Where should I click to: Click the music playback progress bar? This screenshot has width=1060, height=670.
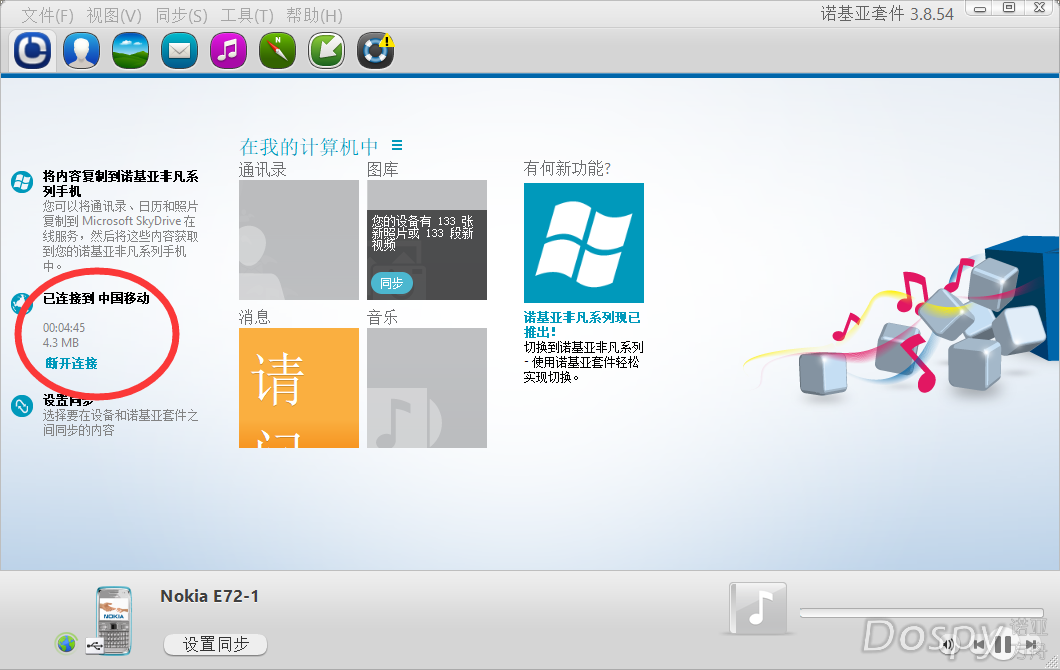point(921,613)
